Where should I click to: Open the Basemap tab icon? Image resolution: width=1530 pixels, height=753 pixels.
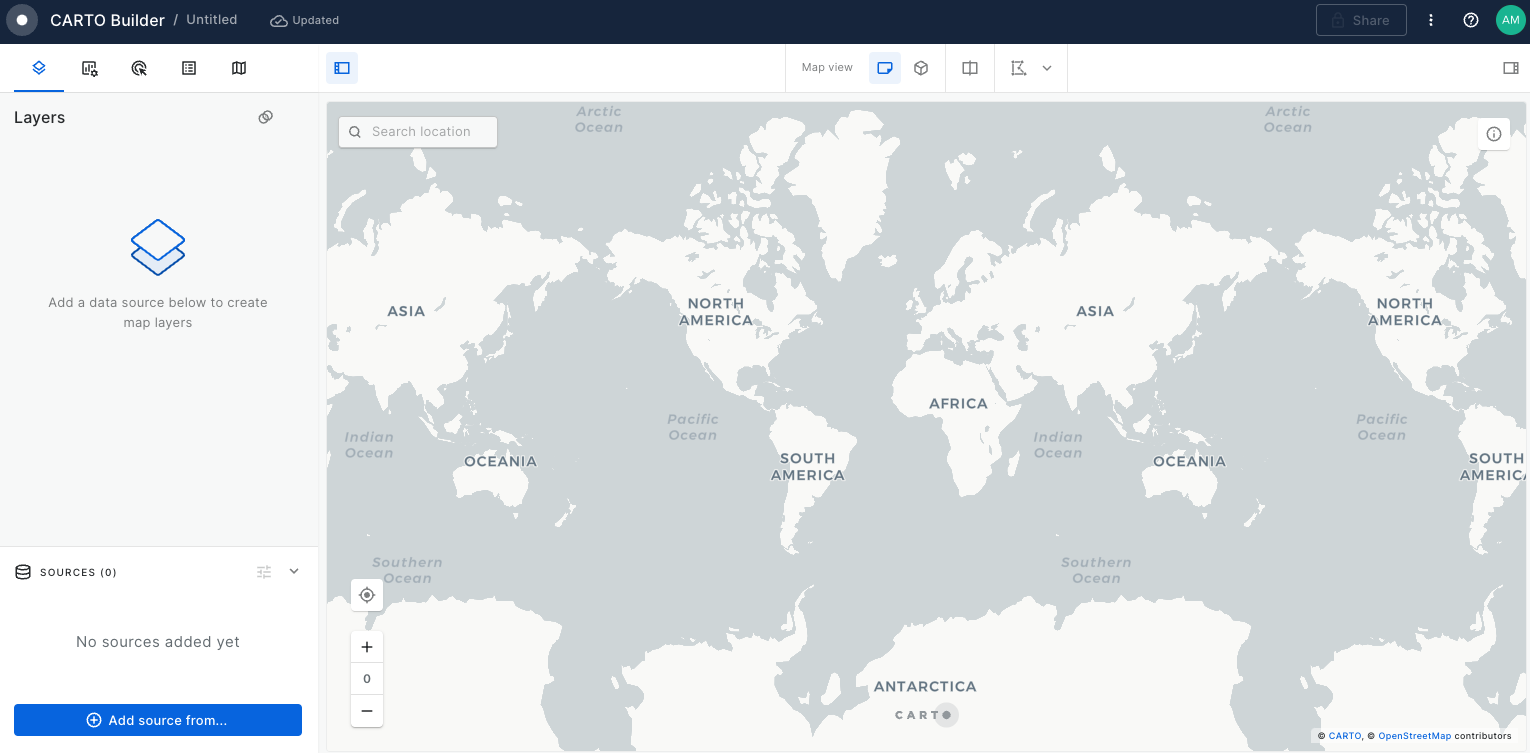tap(239, 68)
